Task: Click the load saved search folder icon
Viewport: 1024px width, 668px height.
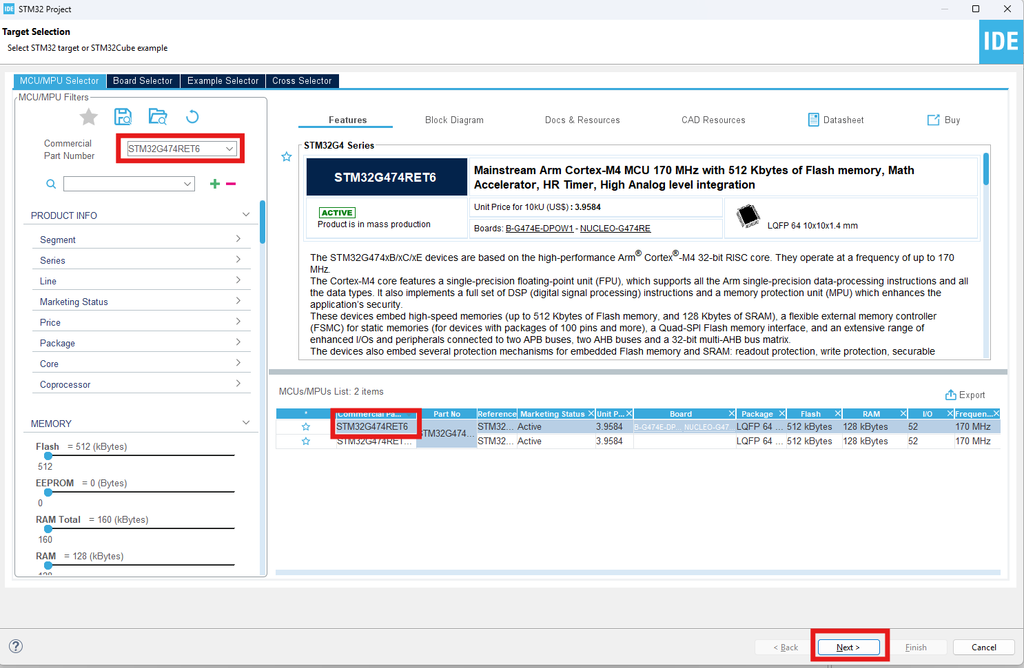Action: (x=158, y=117)
